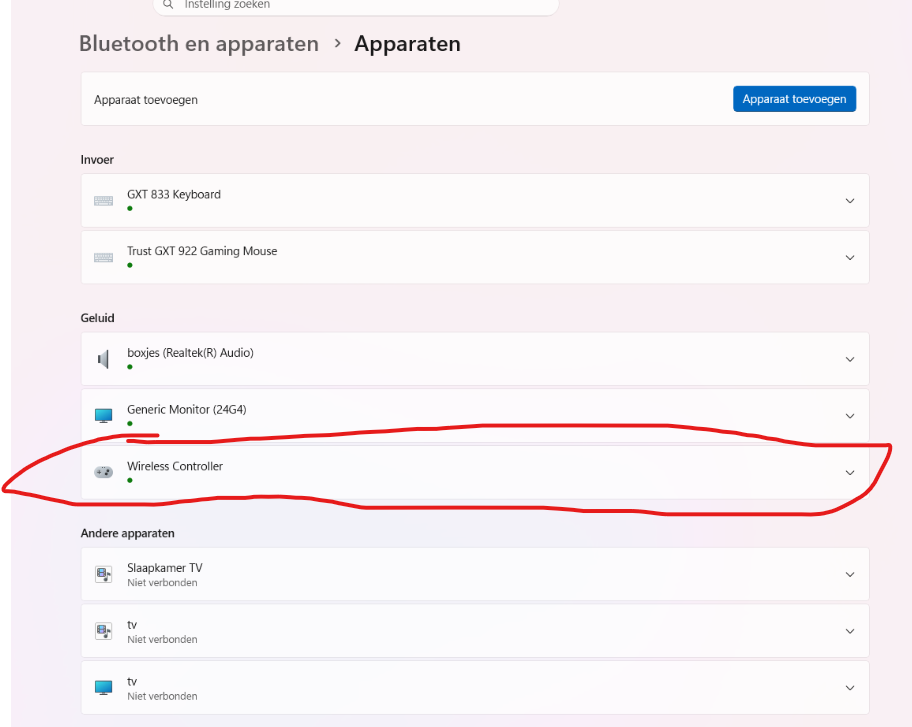Expand the Slaapkamer TV row chevron
The image size is (912, 727).
point(850,575)
